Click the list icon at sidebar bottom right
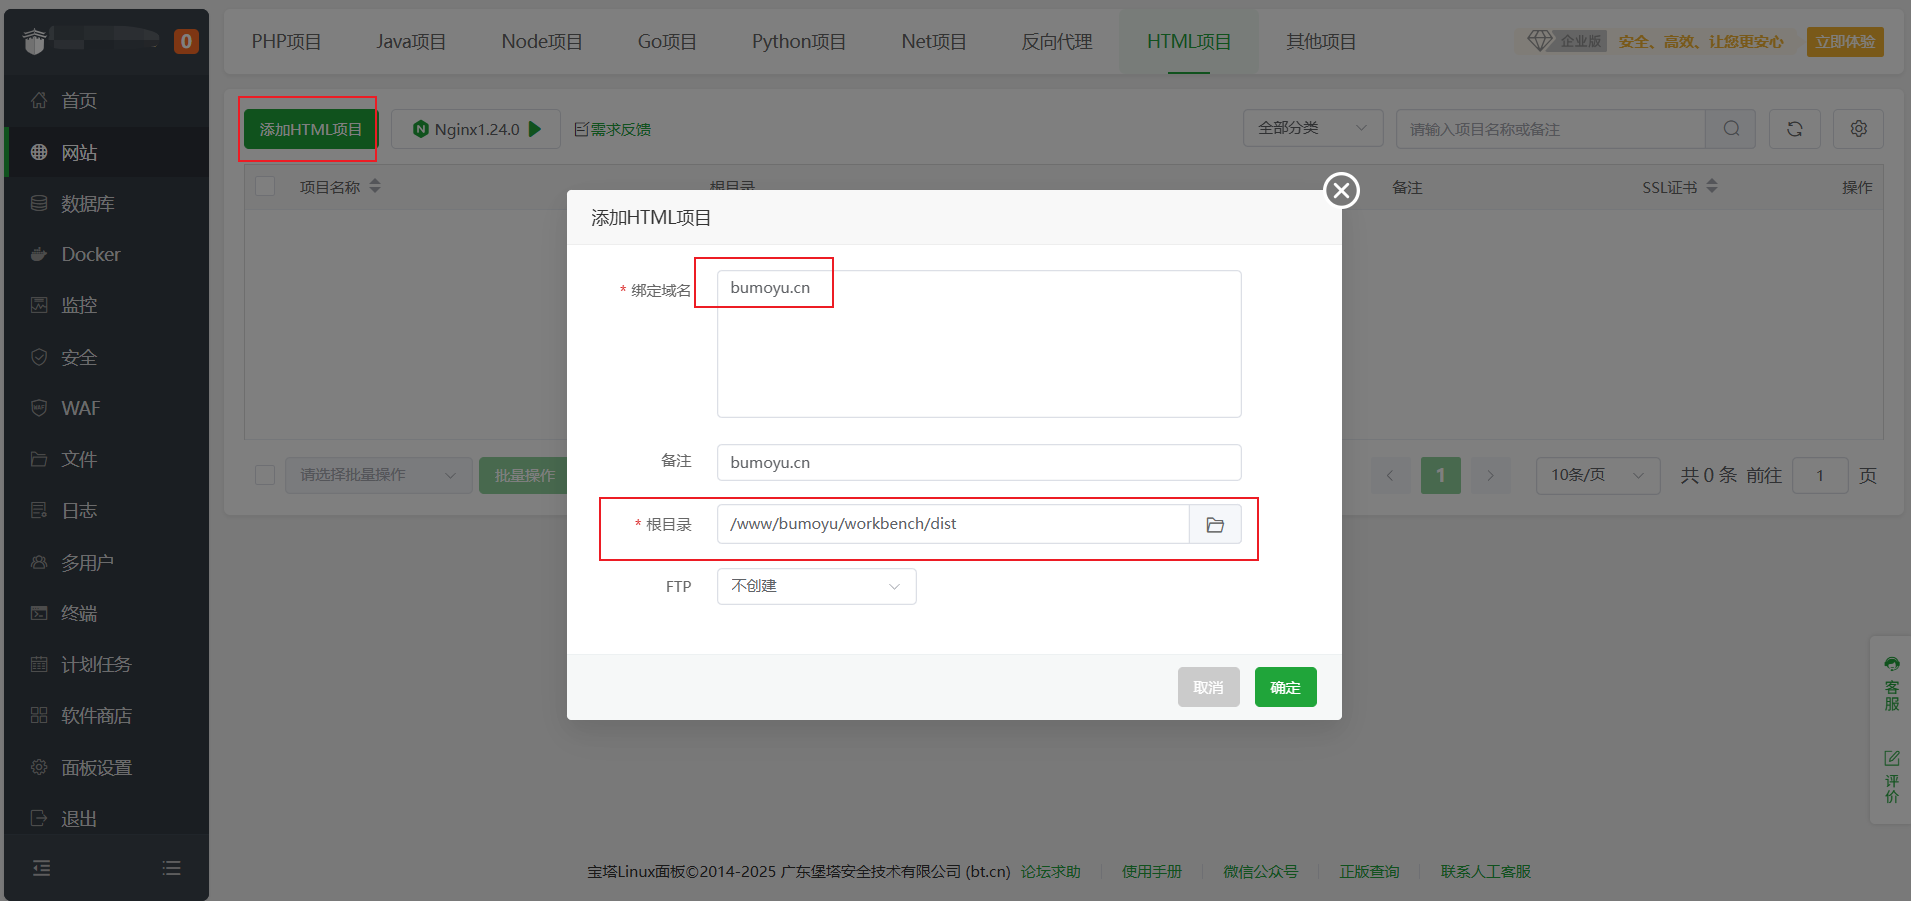The image size is (1911, 901). (172, 868)
